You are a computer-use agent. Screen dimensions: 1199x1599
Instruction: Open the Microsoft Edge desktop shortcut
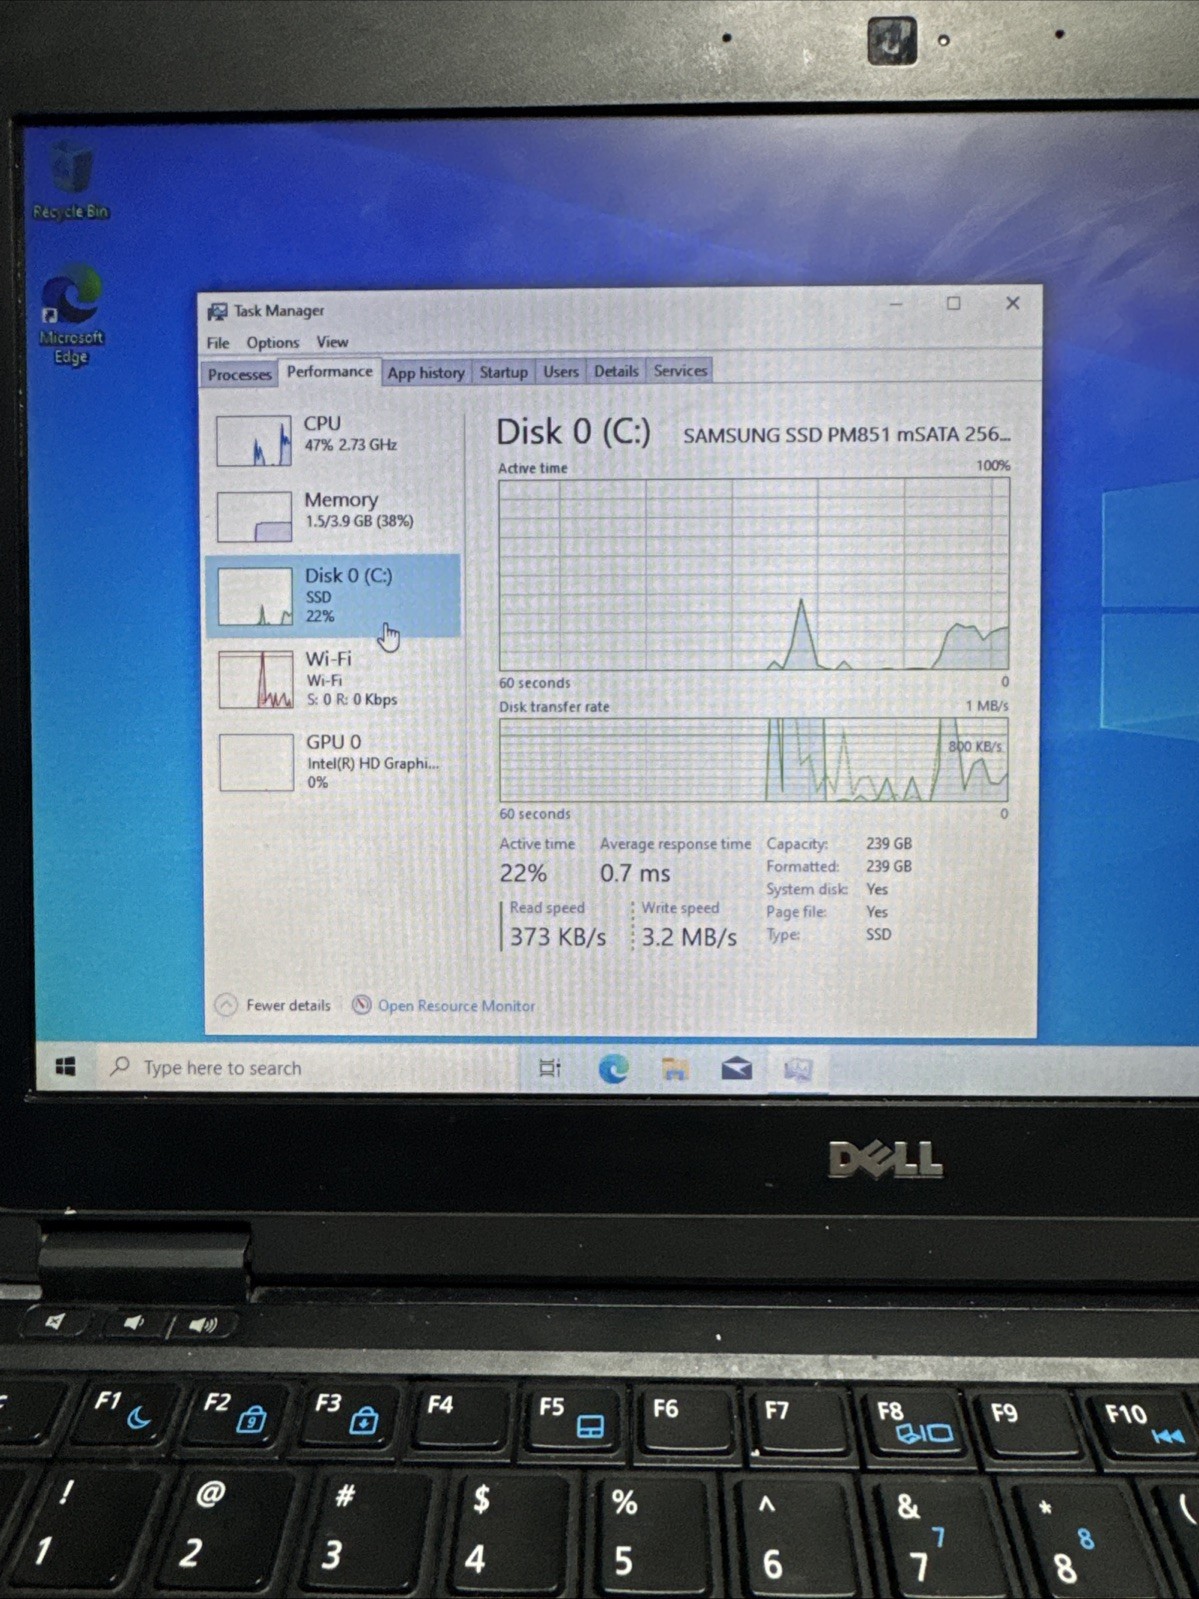(71, 315)
